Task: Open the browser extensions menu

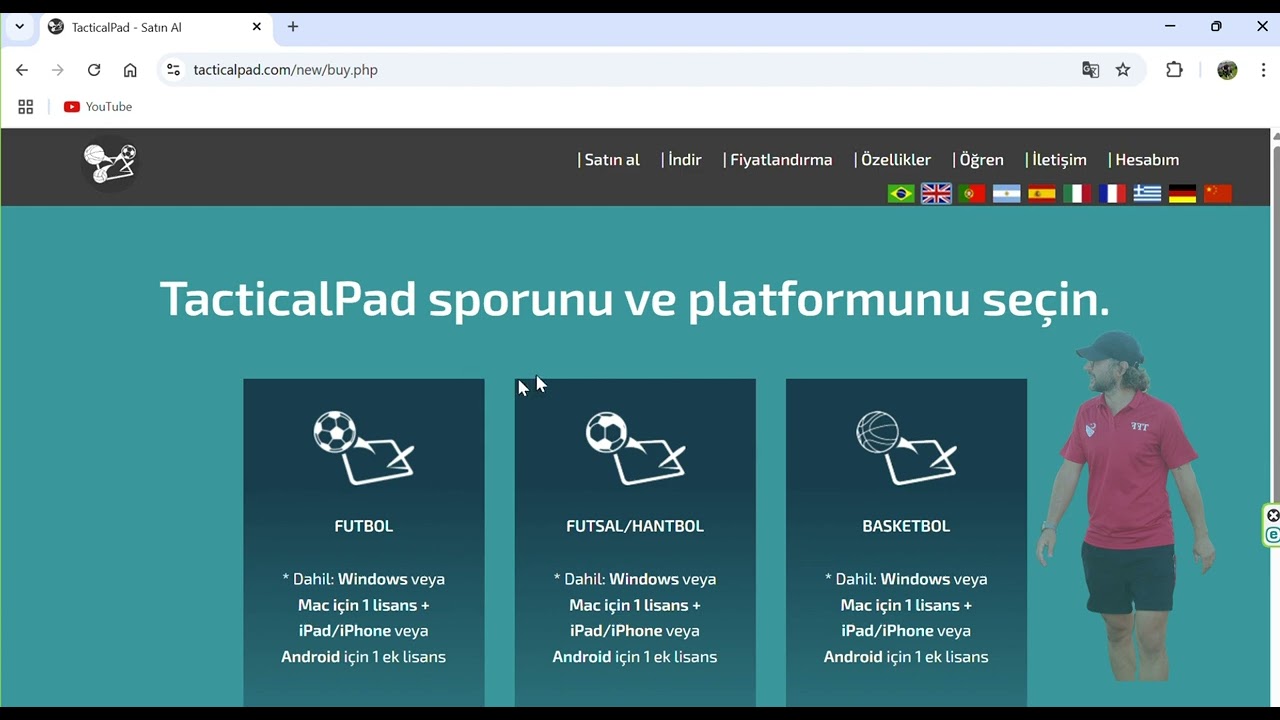Action: point(1174,70)
